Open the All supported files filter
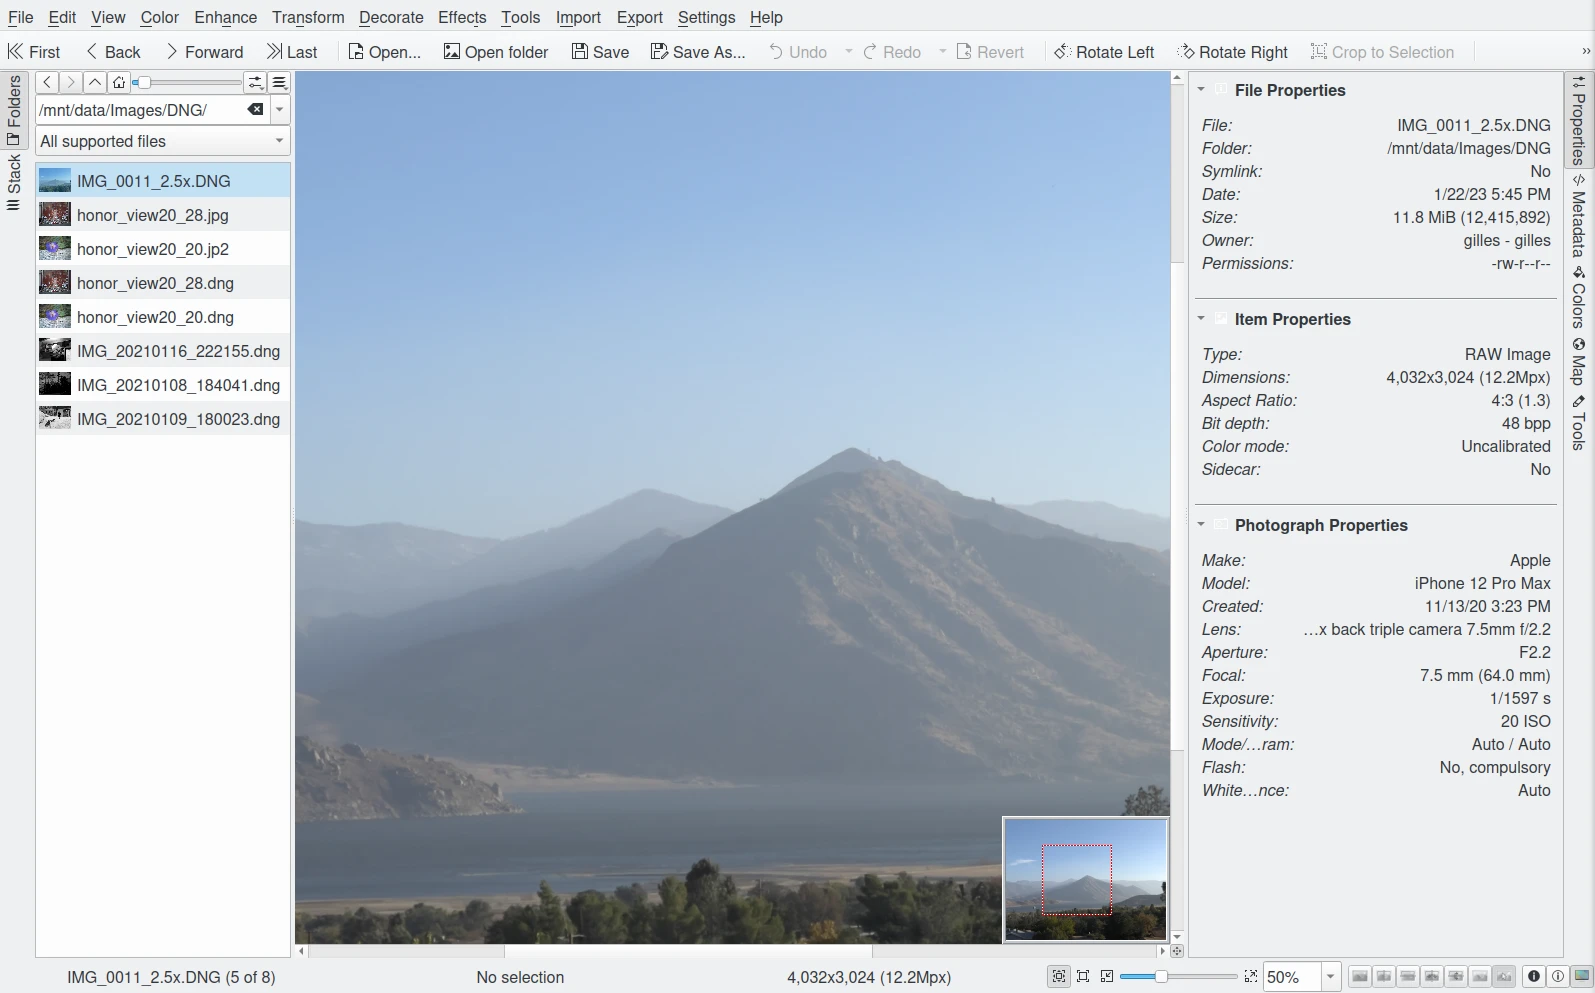Viewport: 1595px width, 993px height. (x=162, y=141)
